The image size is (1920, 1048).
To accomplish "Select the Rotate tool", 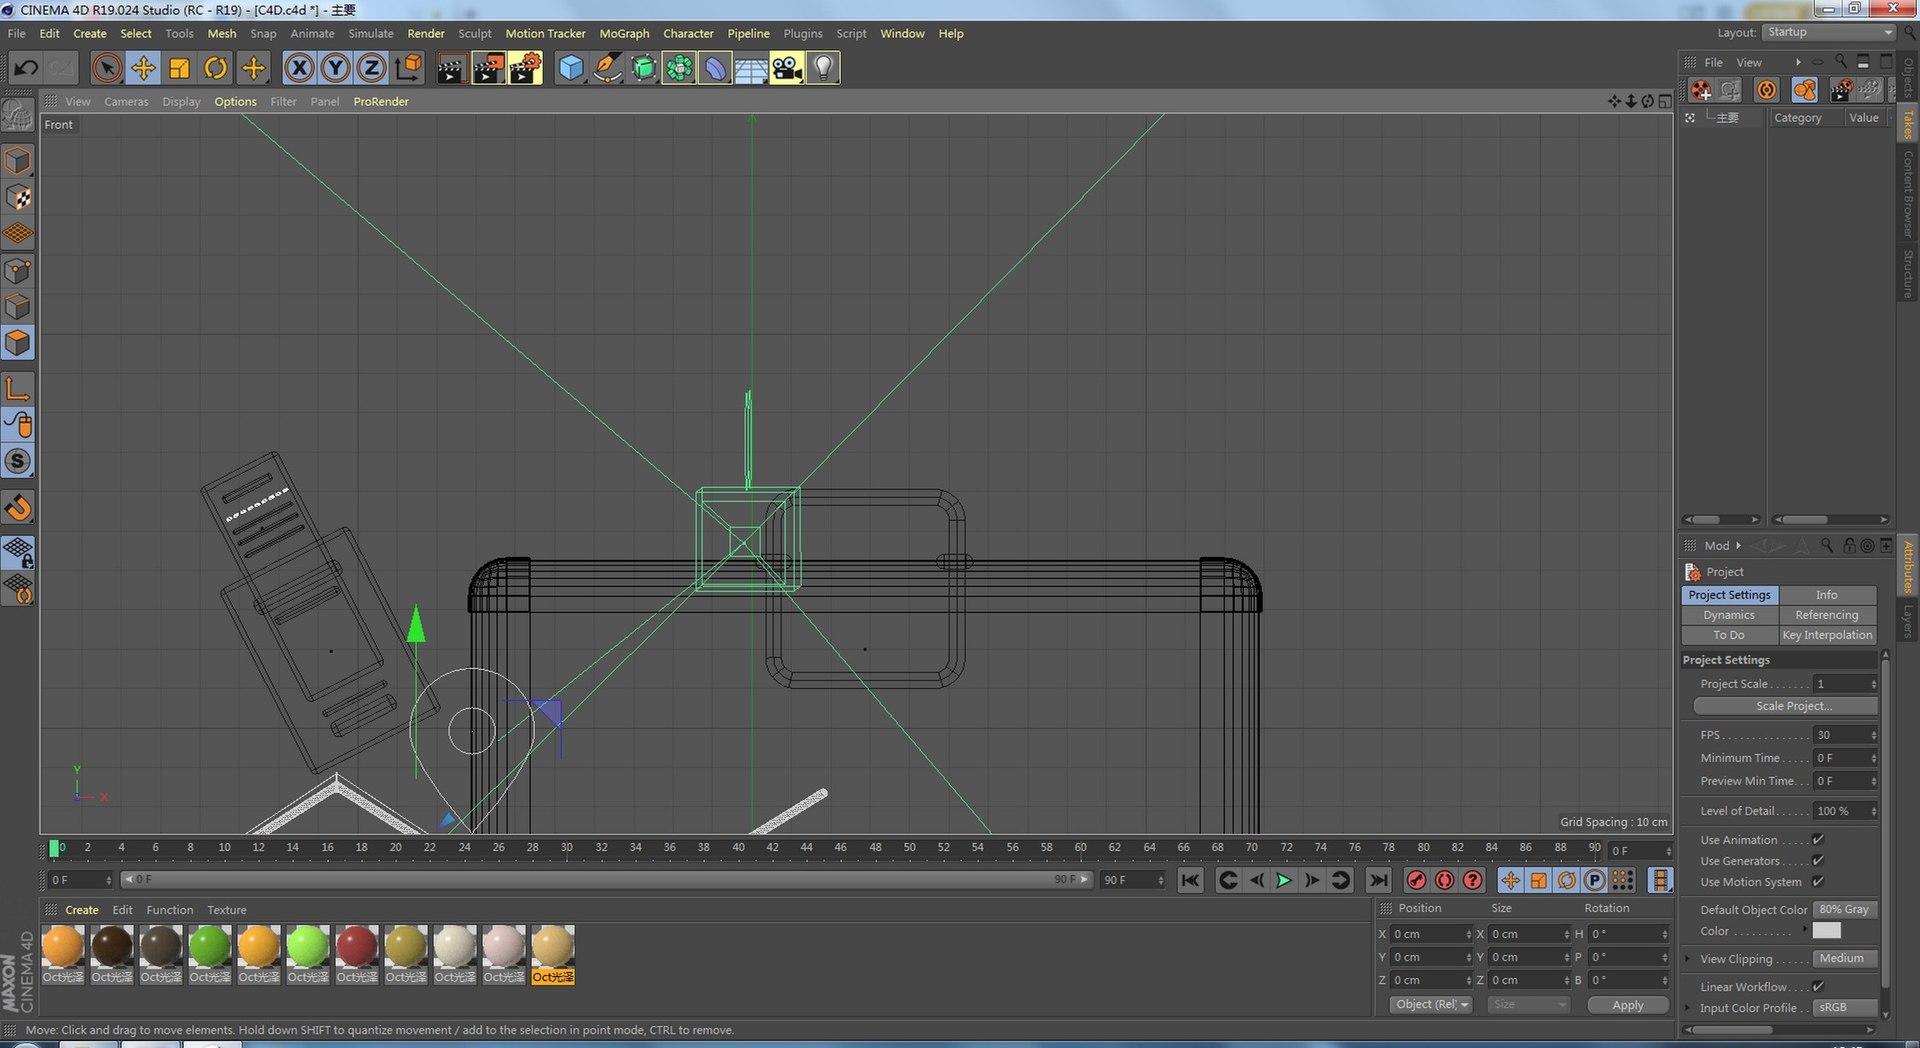I will click(215, 68).
